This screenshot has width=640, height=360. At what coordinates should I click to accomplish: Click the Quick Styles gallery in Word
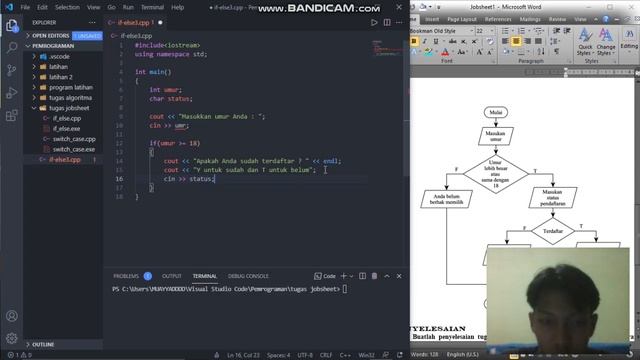[585, 42]
